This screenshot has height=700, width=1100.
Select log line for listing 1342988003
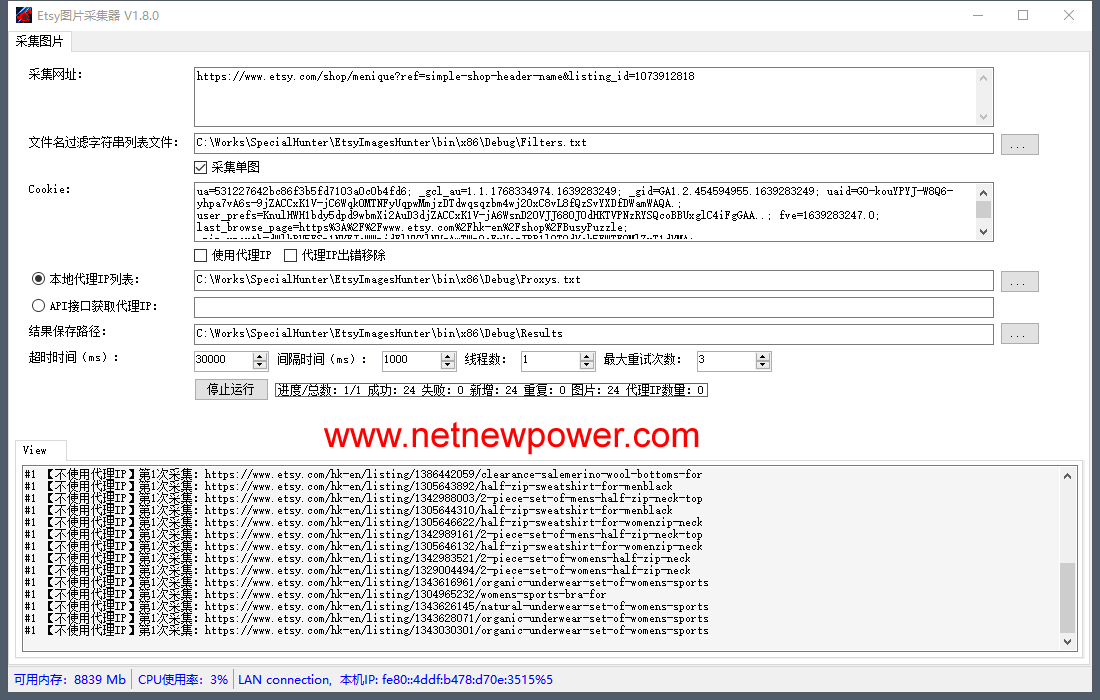pyautogui.click(x=363, y=499)
